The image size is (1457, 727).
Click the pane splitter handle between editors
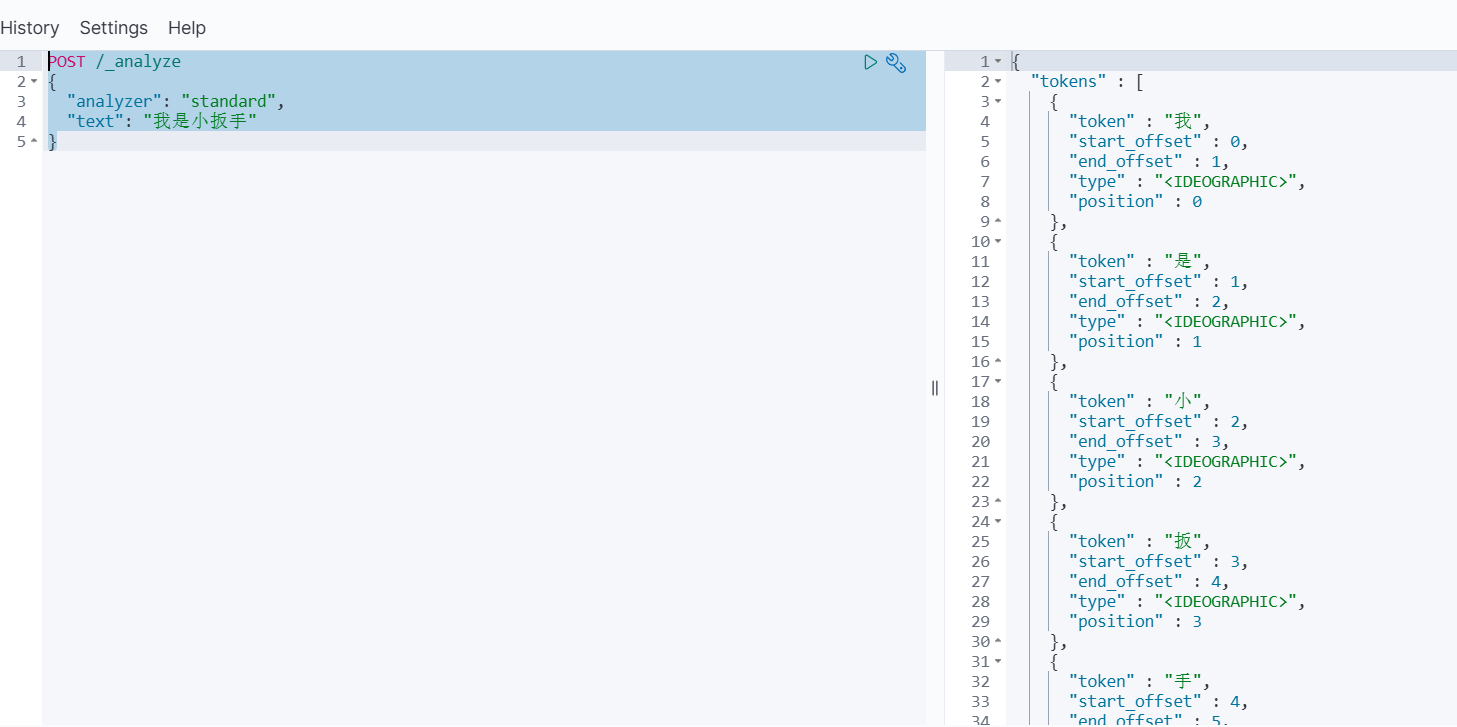point(935,388)
